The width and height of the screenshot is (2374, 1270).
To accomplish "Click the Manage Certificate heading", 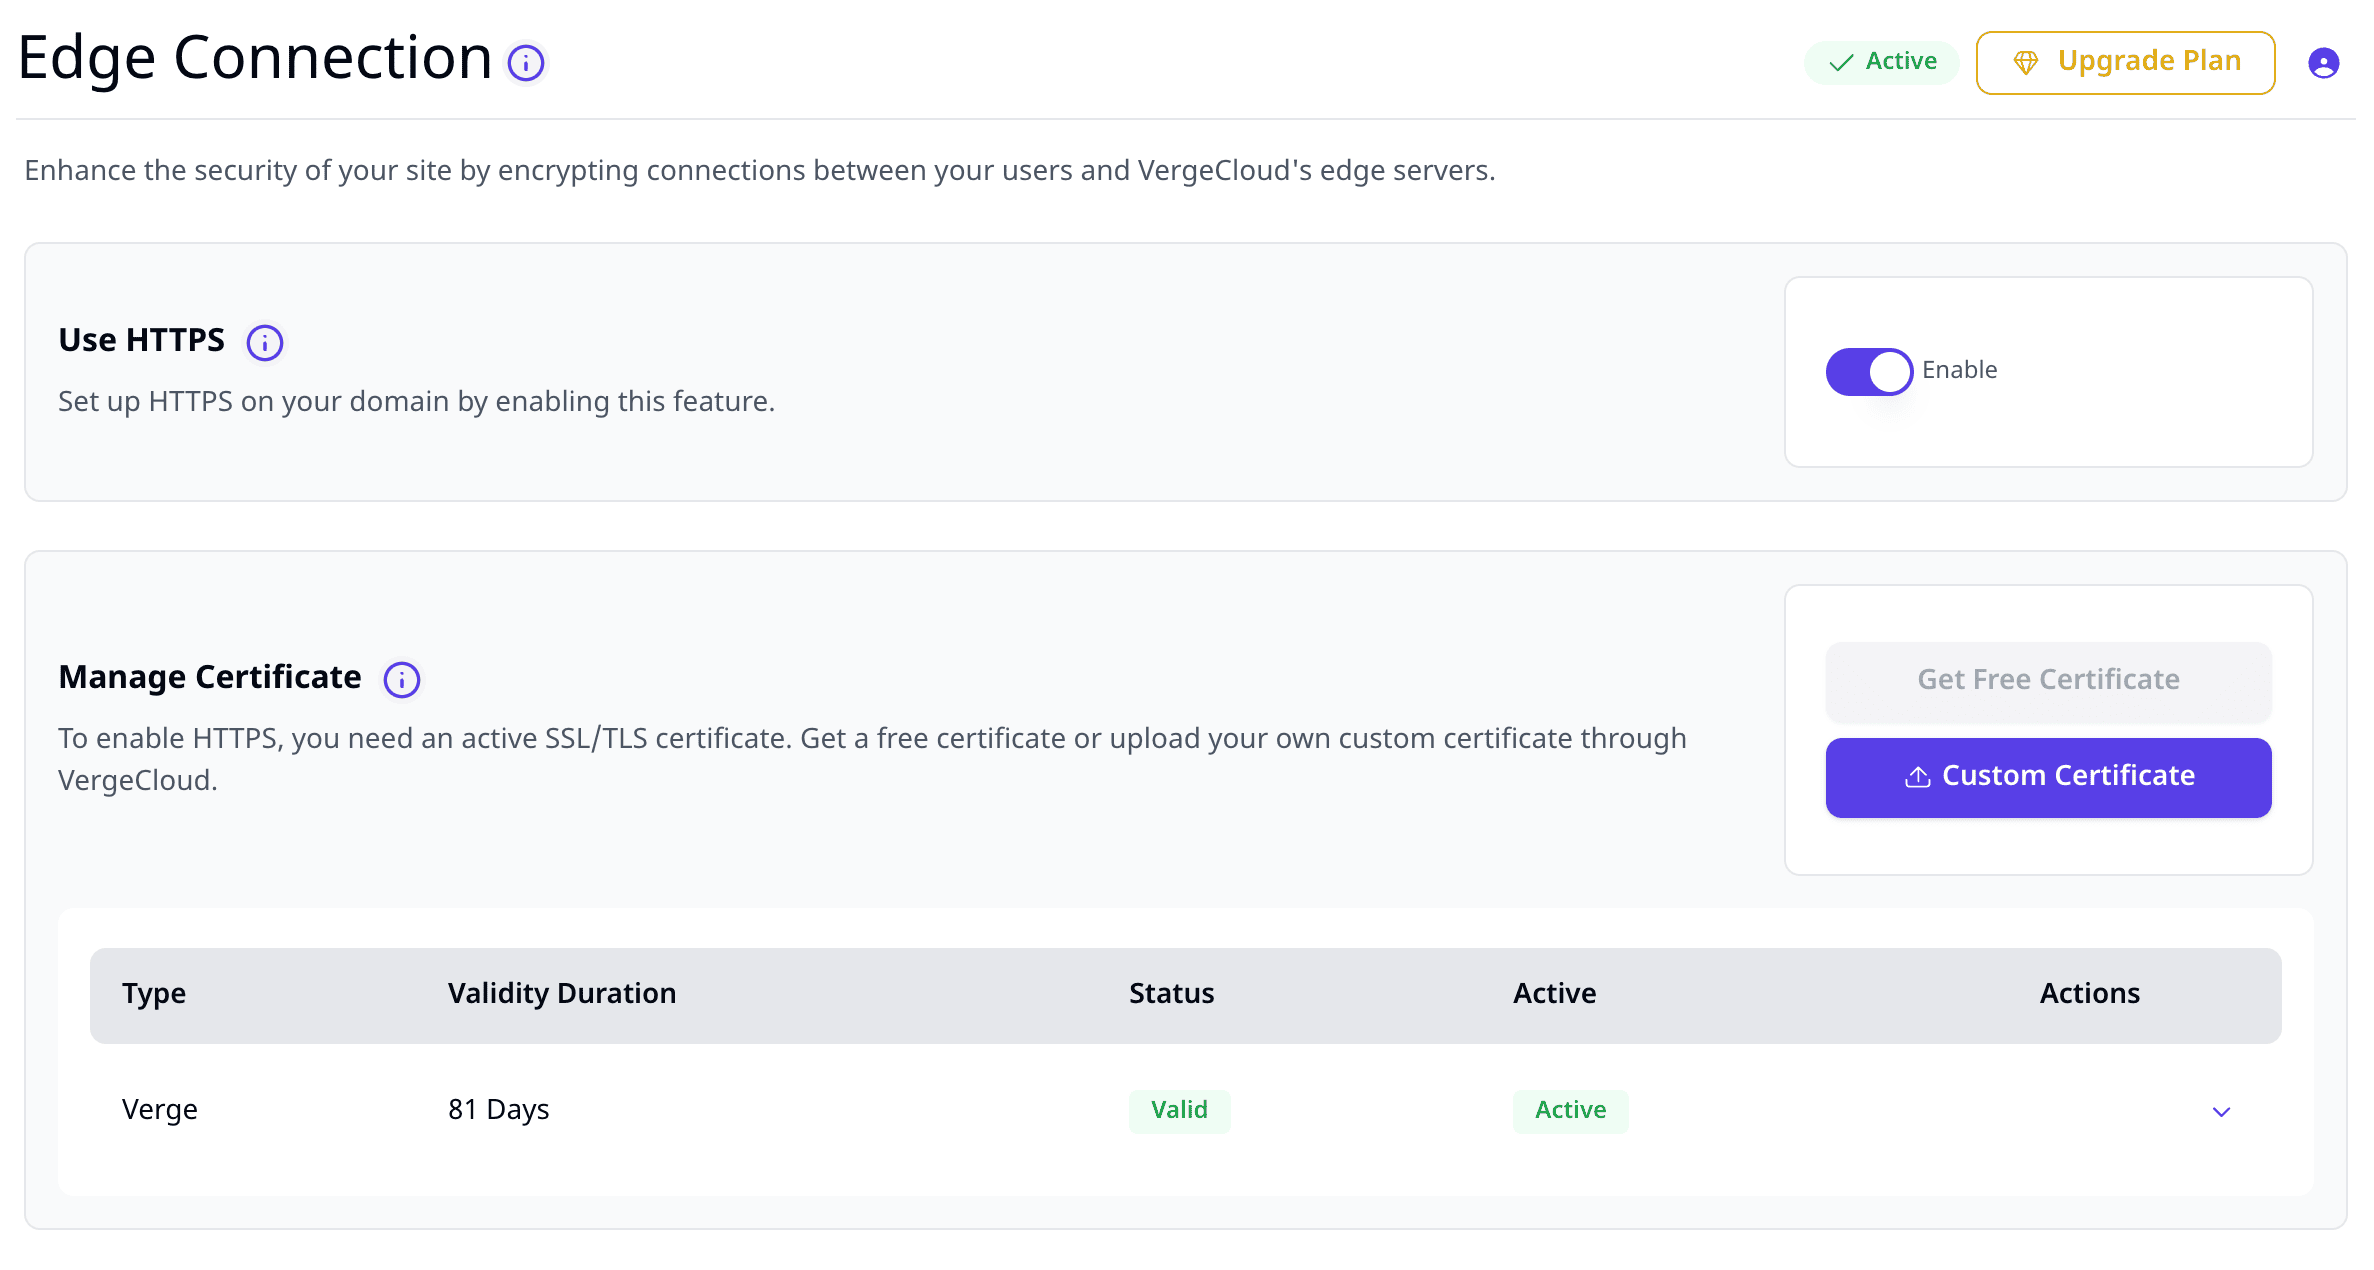I will click(x=210, y=678).
